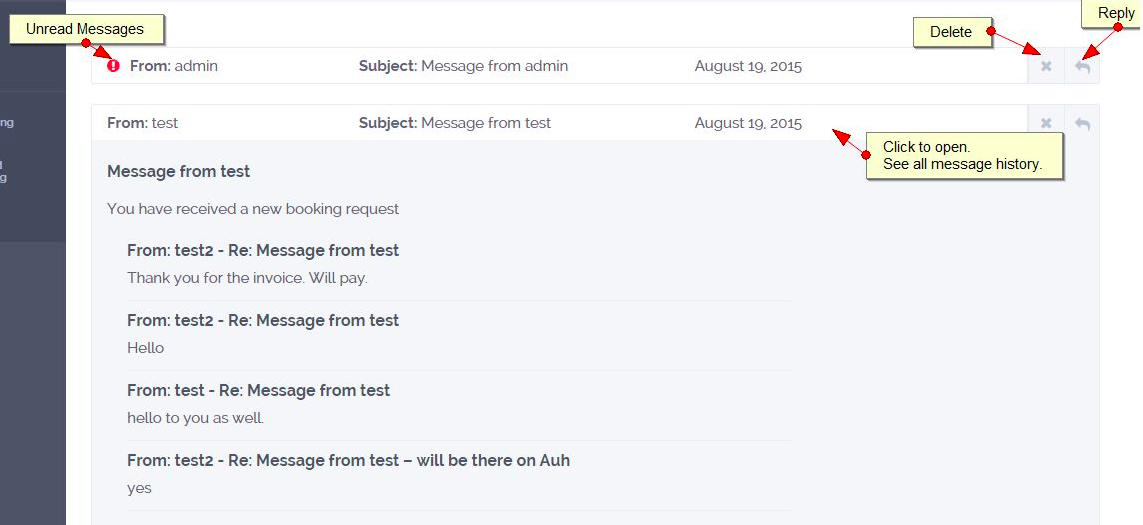Click the test message date August 19, 2015

click(748, 123)
